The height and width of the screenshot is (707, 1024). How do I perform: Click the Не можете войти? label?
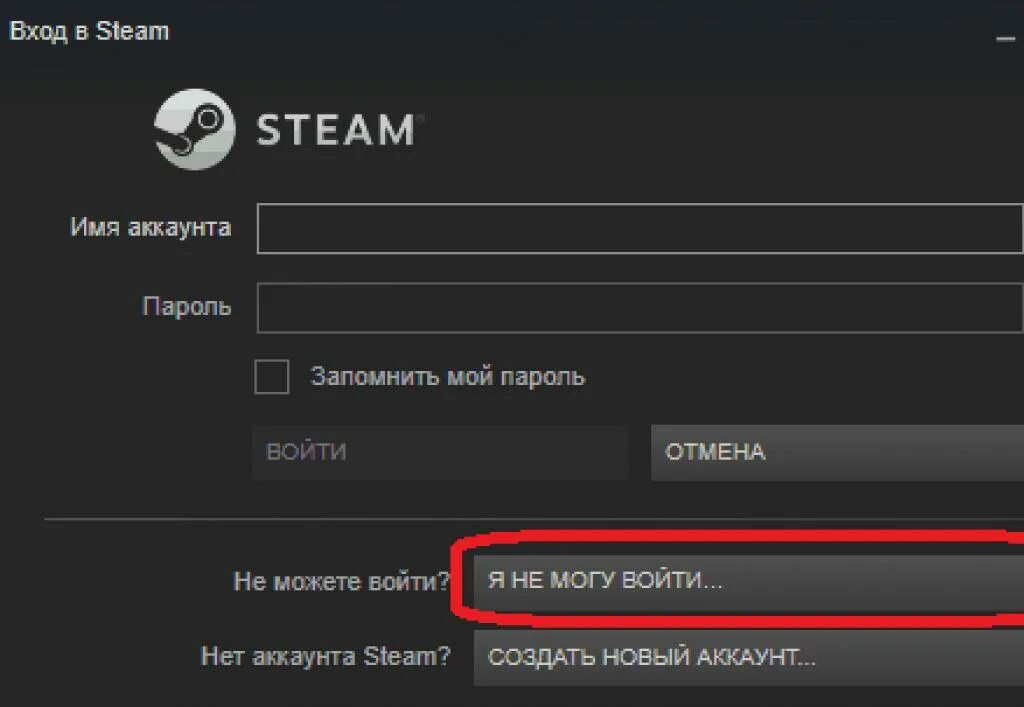[342, 581]
